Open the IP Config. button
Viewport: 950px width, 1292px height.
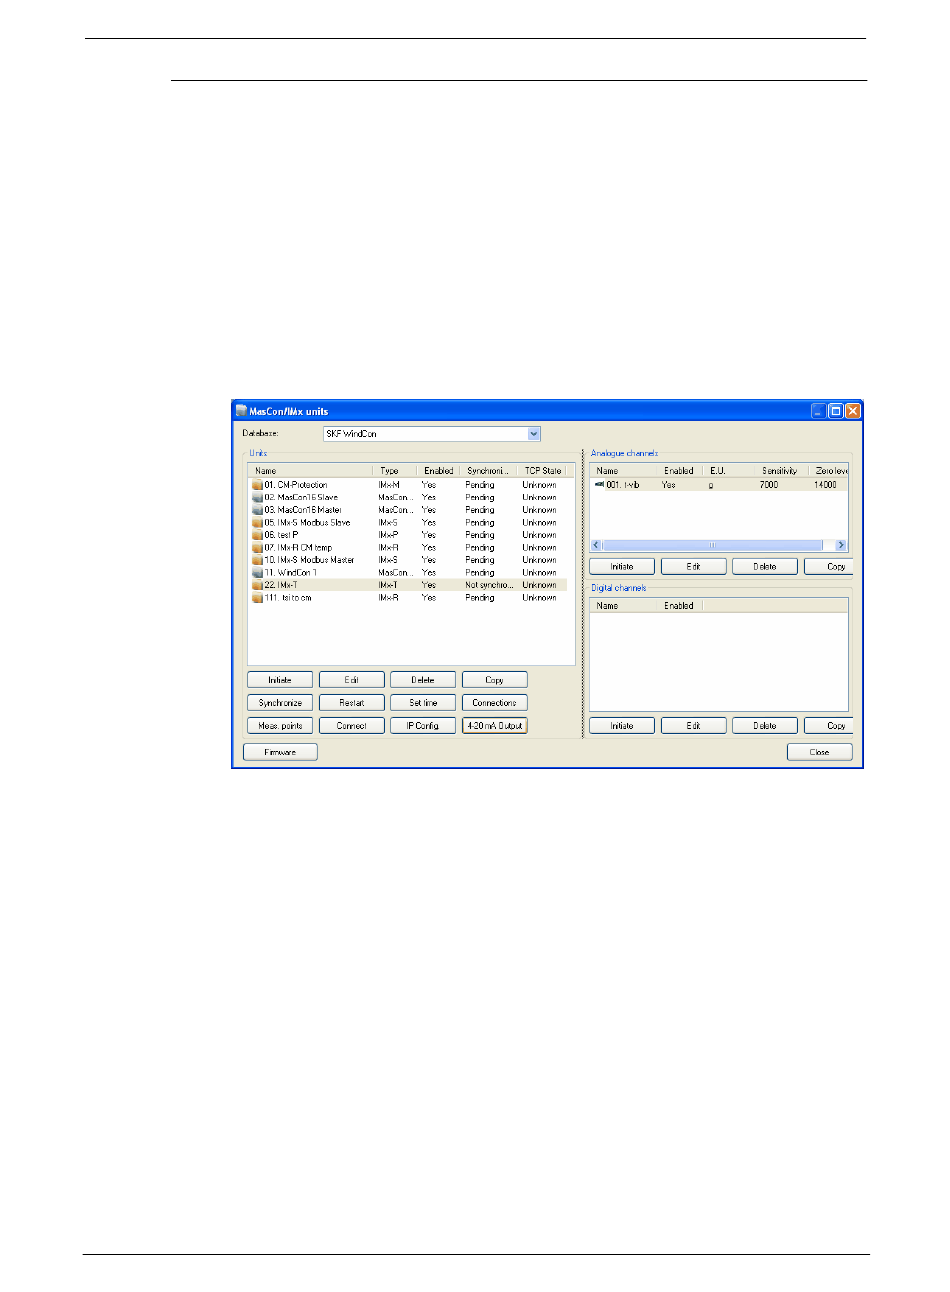423,726
